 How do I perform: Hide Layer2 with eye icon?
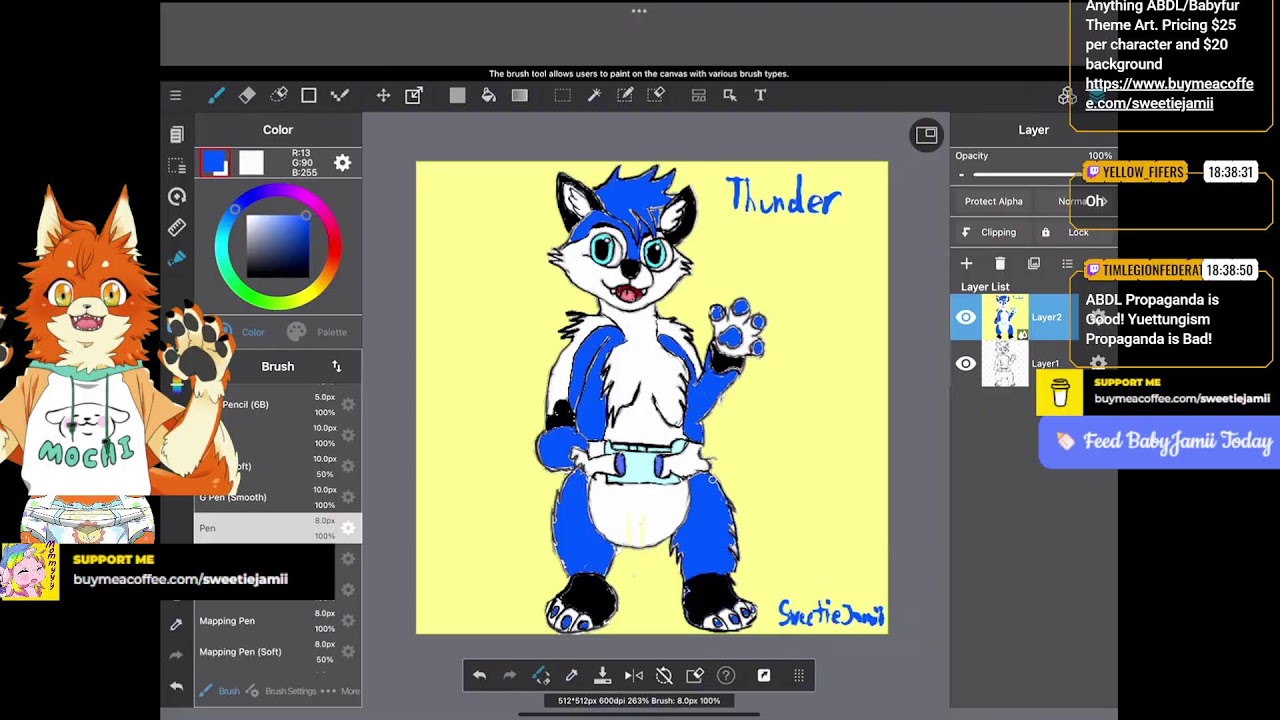tap(965, 318)
